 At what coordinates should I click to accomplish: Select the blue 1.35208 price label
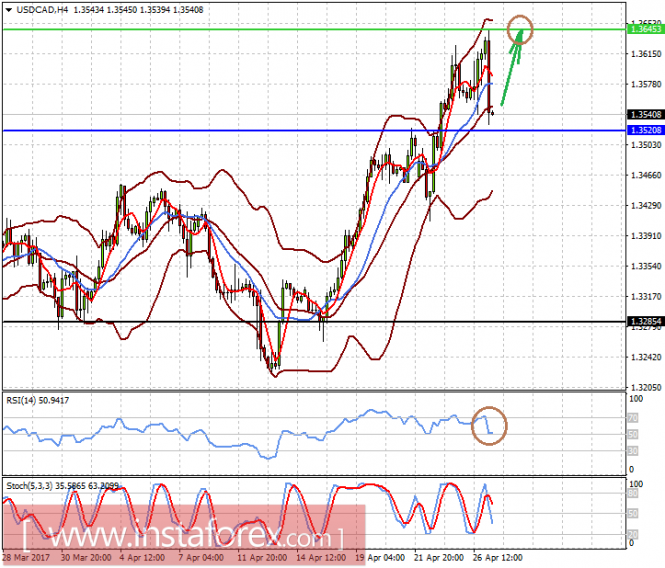point(645,130)
